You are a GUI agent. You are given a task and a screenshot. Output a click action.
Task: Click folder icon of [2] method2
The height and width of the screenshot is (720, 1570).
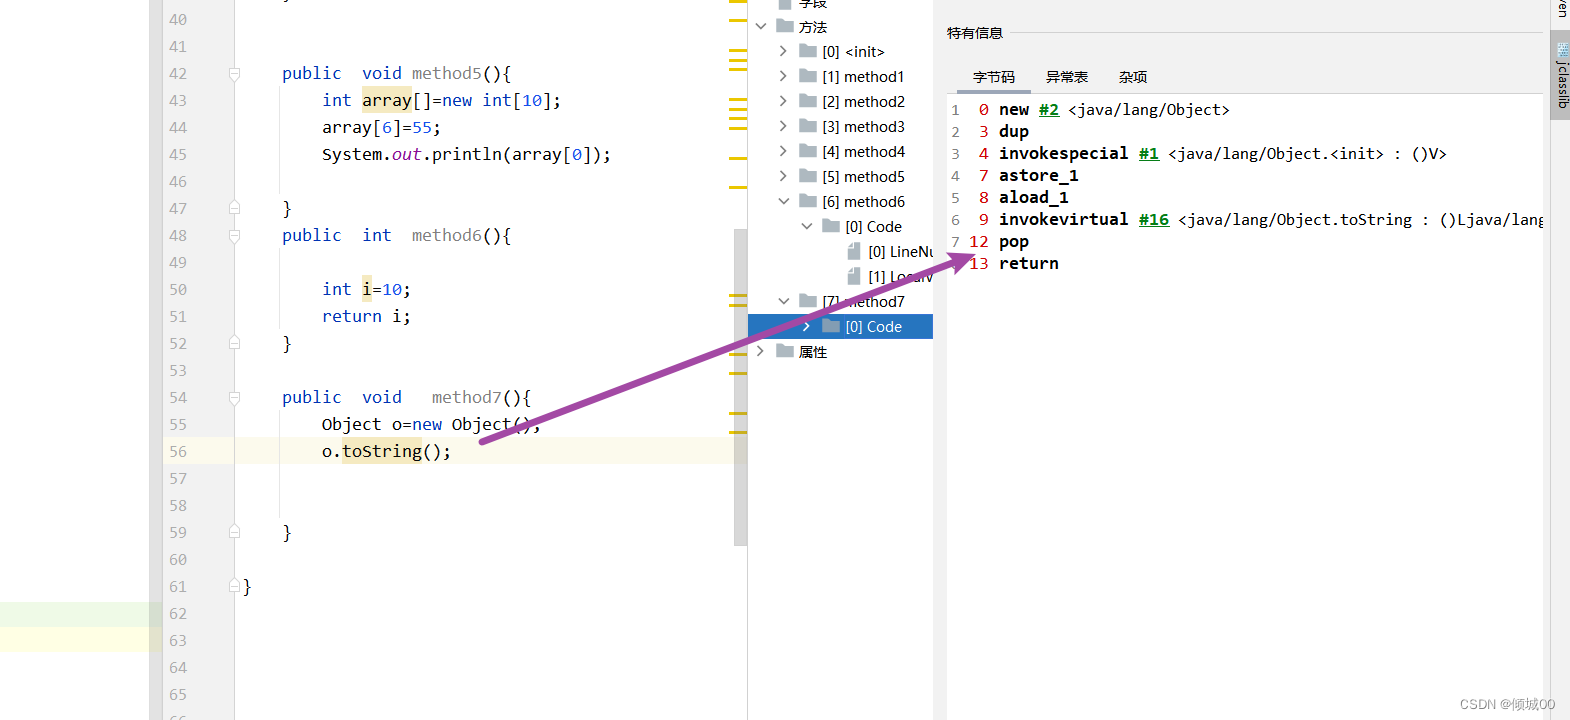[808, 101]
